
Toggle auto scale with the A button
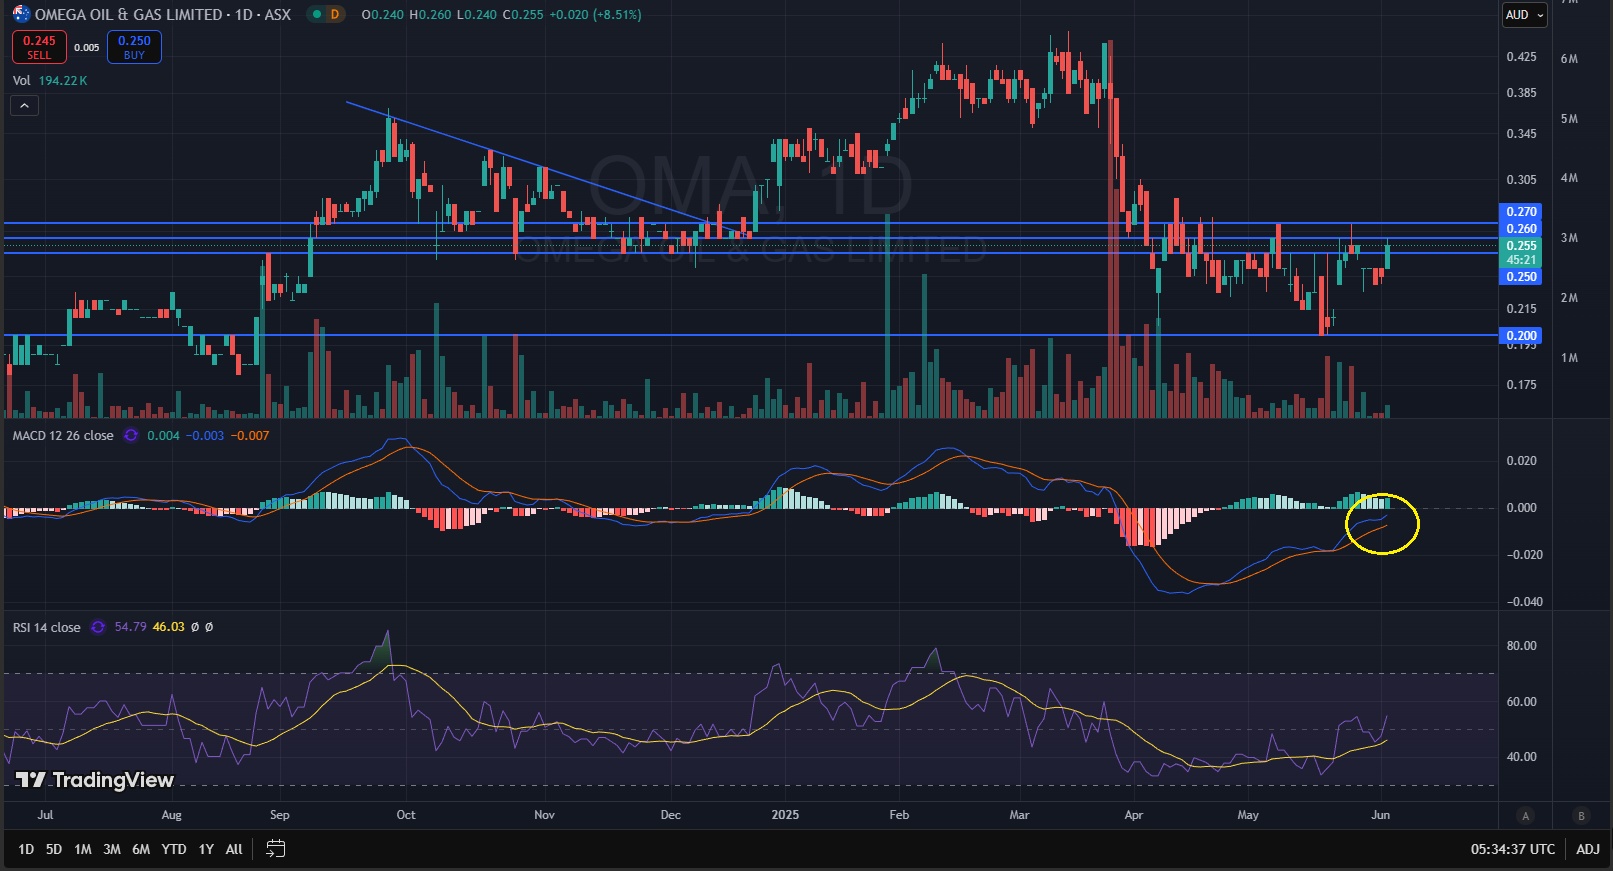(x=1525, y=816)
